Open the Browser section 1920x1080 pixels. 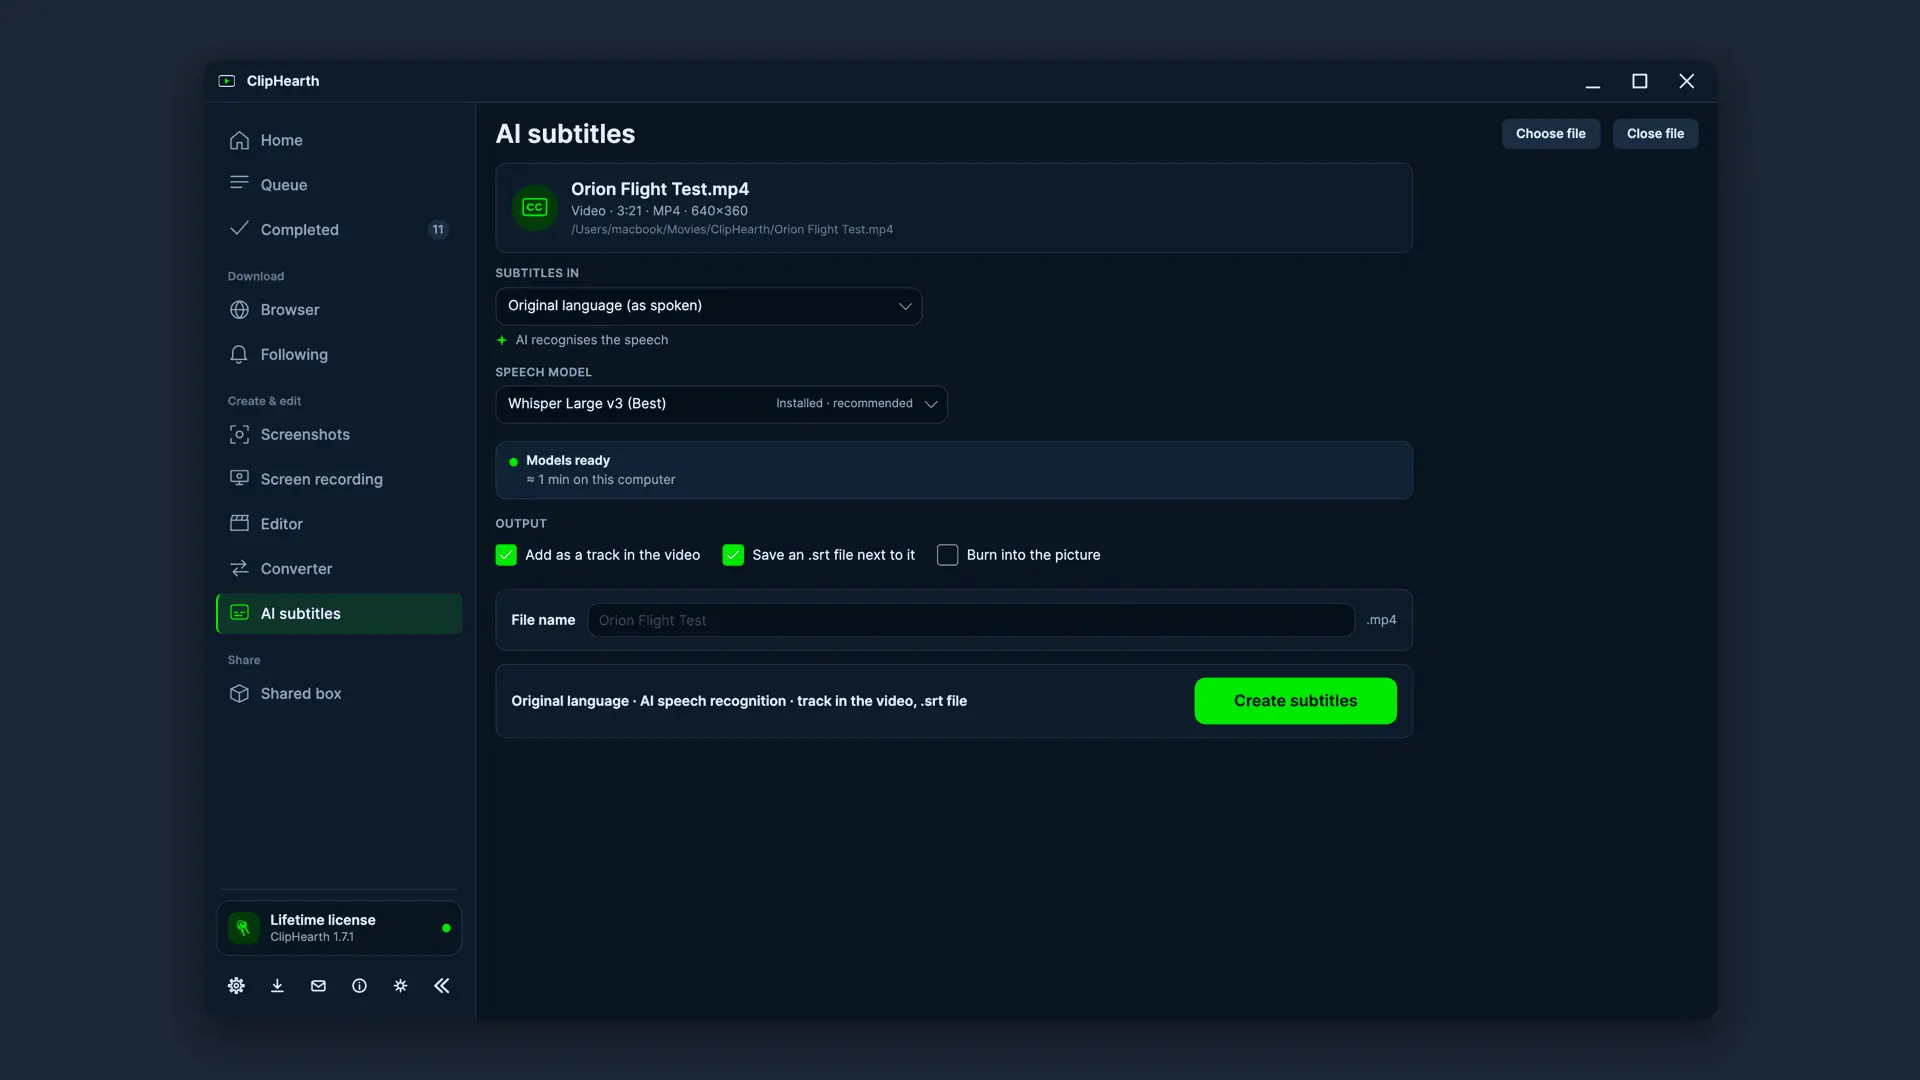click(339, 310)
